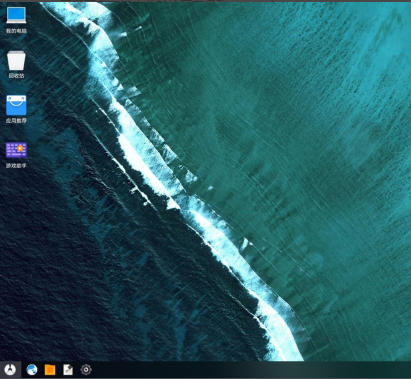Launch the web browser from the taskbar
The height and width of the screenshot is (379, 411).
pos(32,369)
